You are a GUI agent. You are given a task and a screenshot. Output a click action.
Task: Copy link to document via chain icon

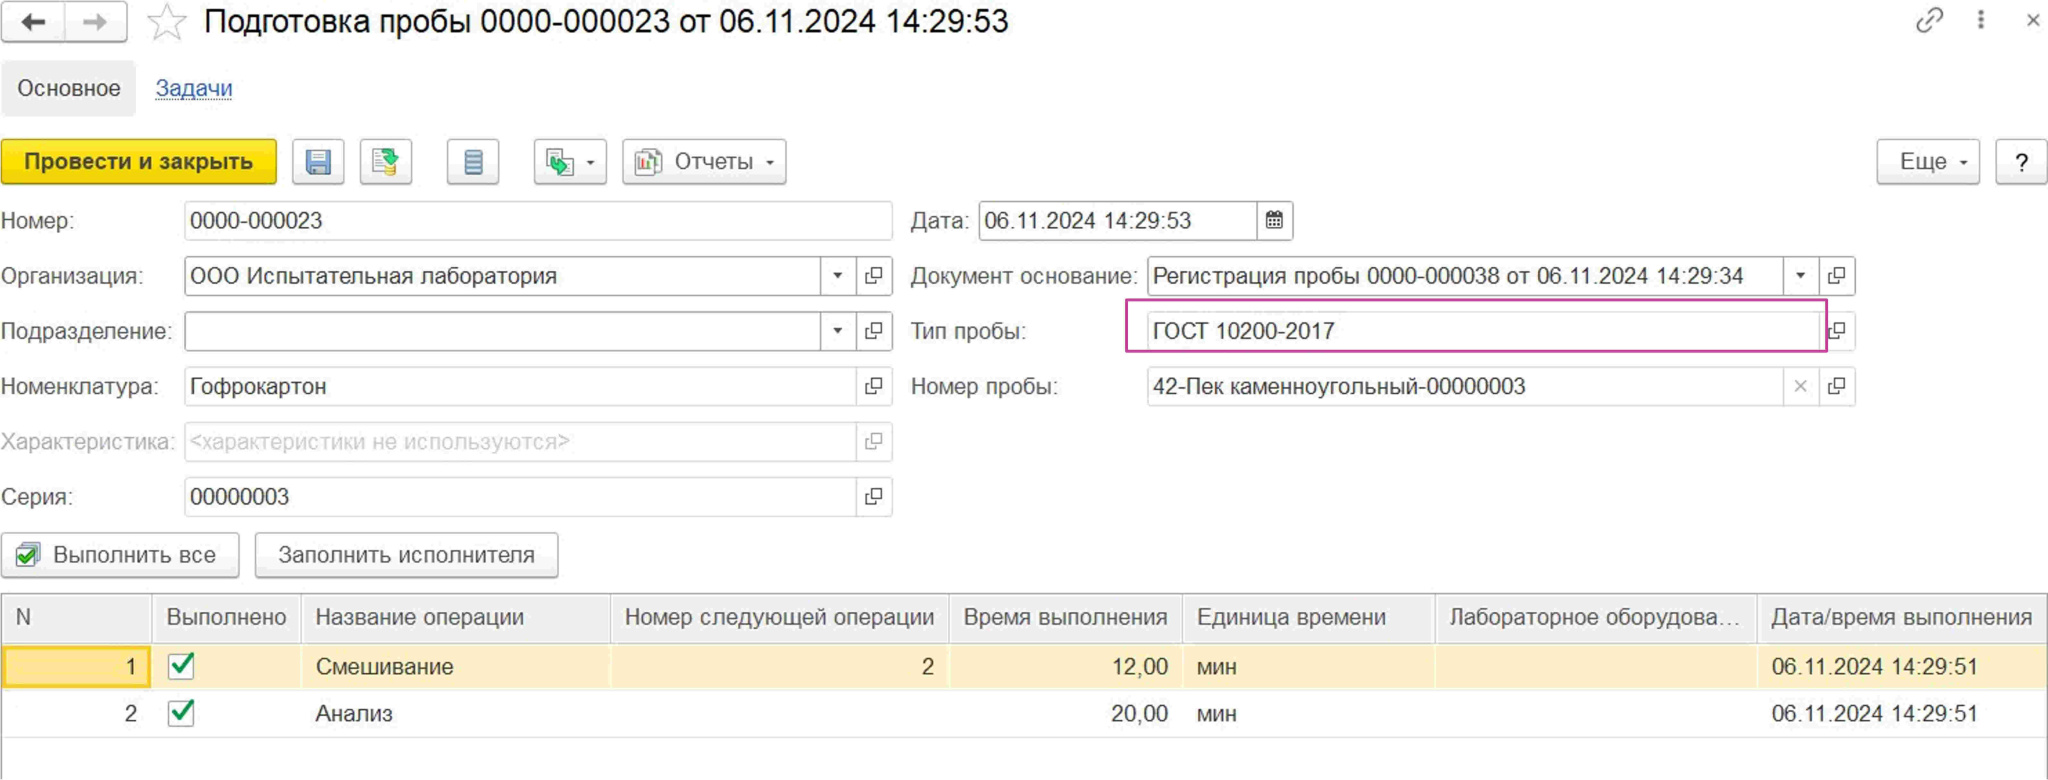point(1929,20)
